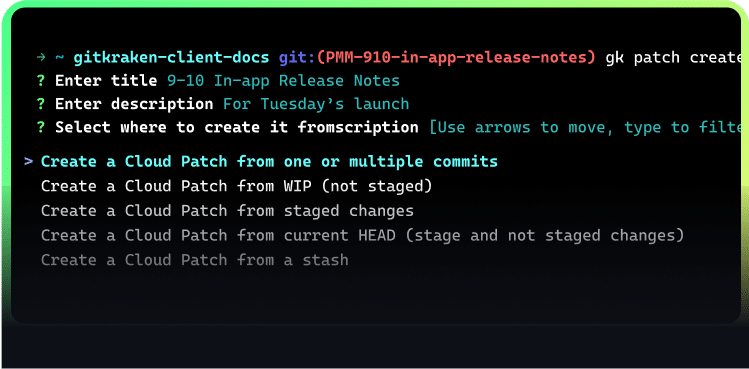
Task: Click the title value 9-10 In-app Release Notes
Action: [283, 81]
